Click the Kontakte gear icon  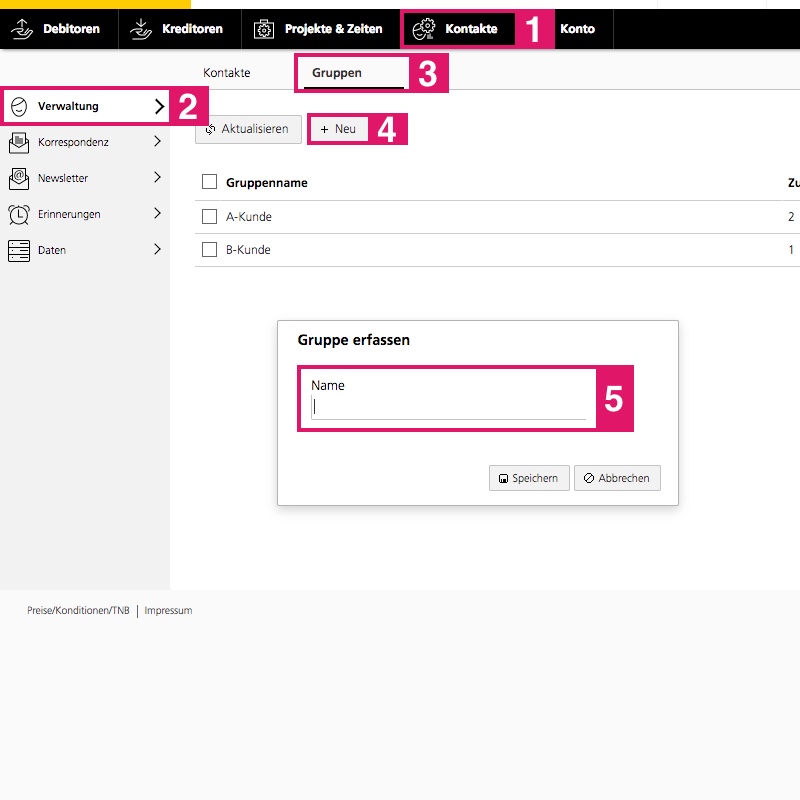point(424,29)
